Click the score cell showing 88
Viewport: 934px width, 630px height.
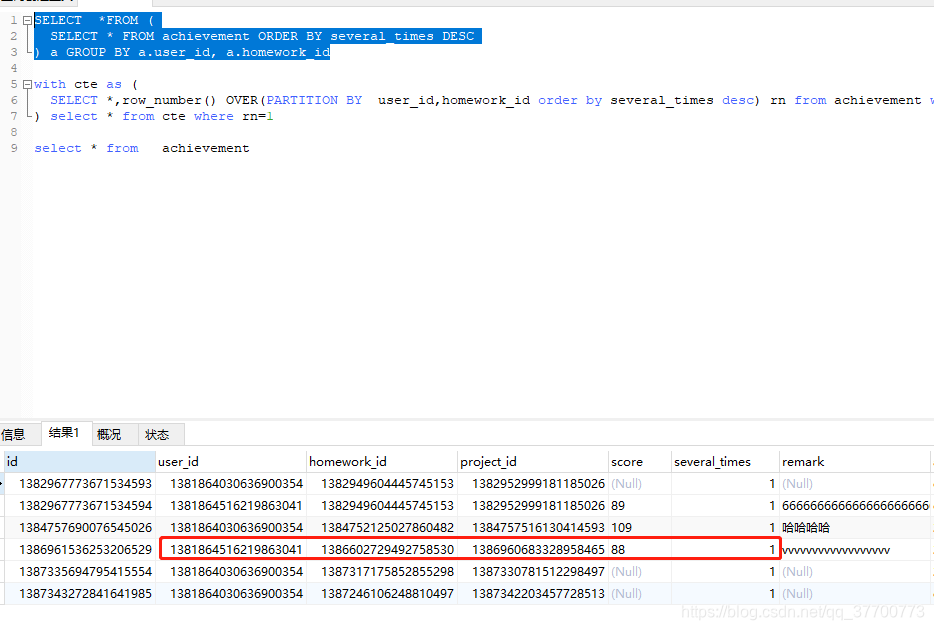(622, 549)
